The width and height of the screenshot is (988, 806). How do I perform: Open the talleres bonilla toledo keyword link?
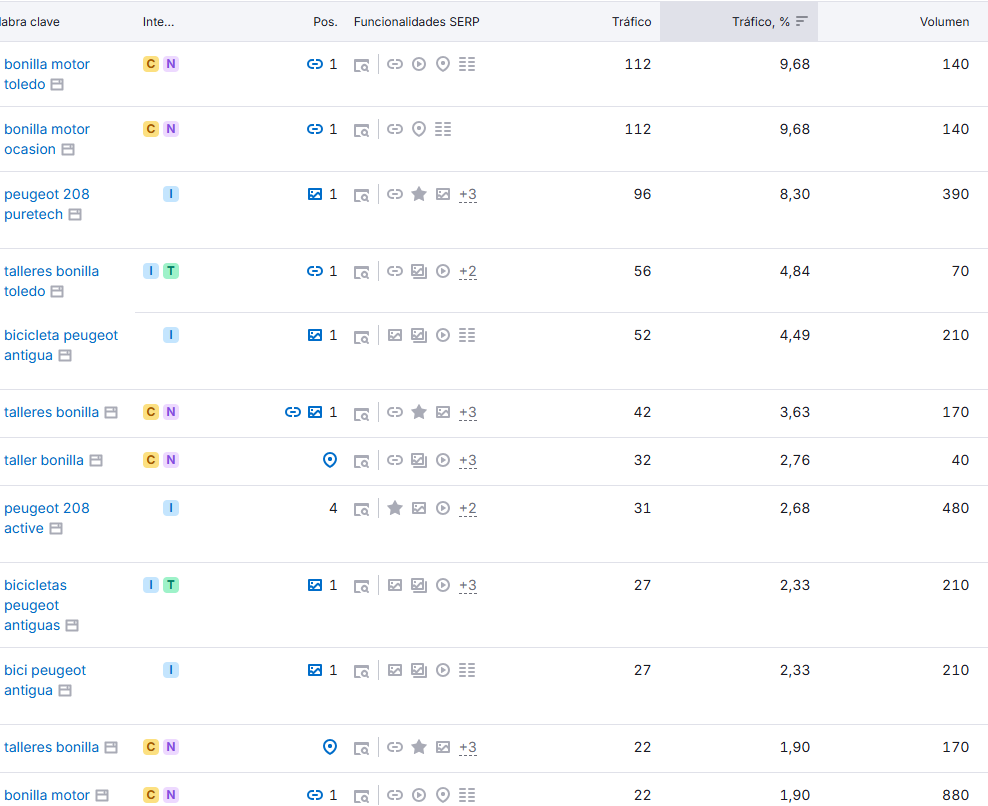tap(51, 281)
